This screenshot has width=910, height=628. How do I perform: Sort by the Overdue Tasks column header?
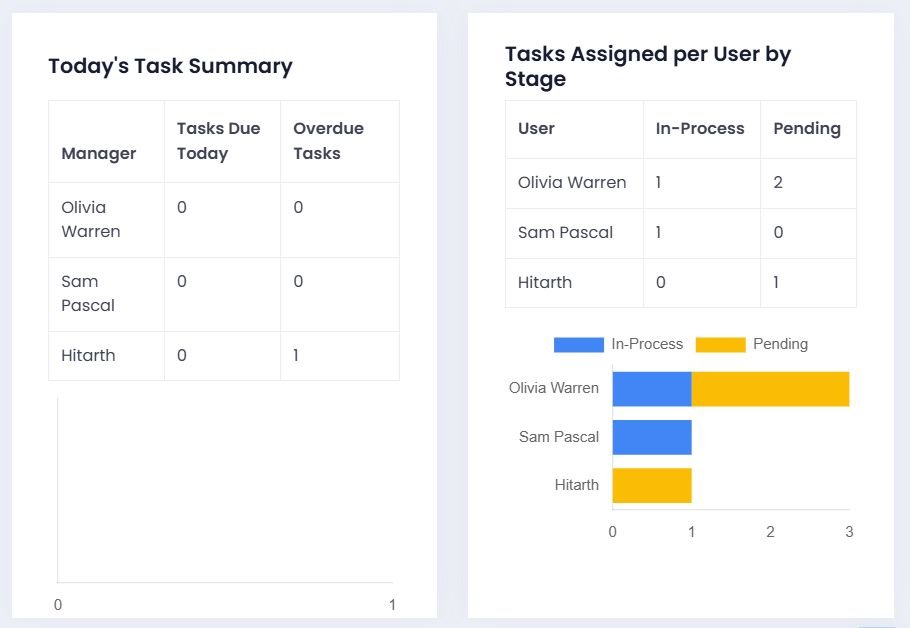point(328,141)
